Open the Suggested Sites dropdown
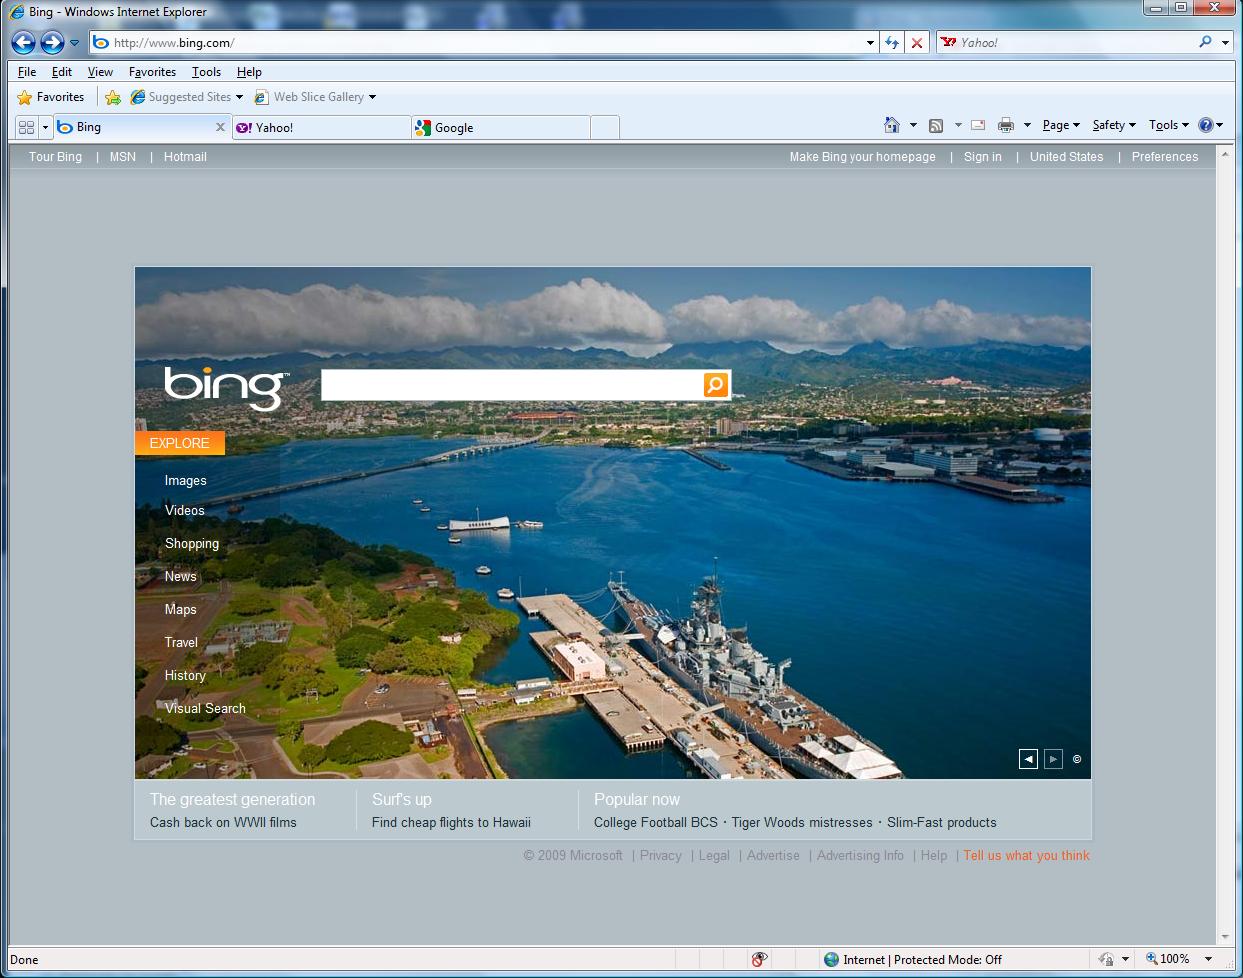The image size is (1243, 978). [x=187, y=97]
